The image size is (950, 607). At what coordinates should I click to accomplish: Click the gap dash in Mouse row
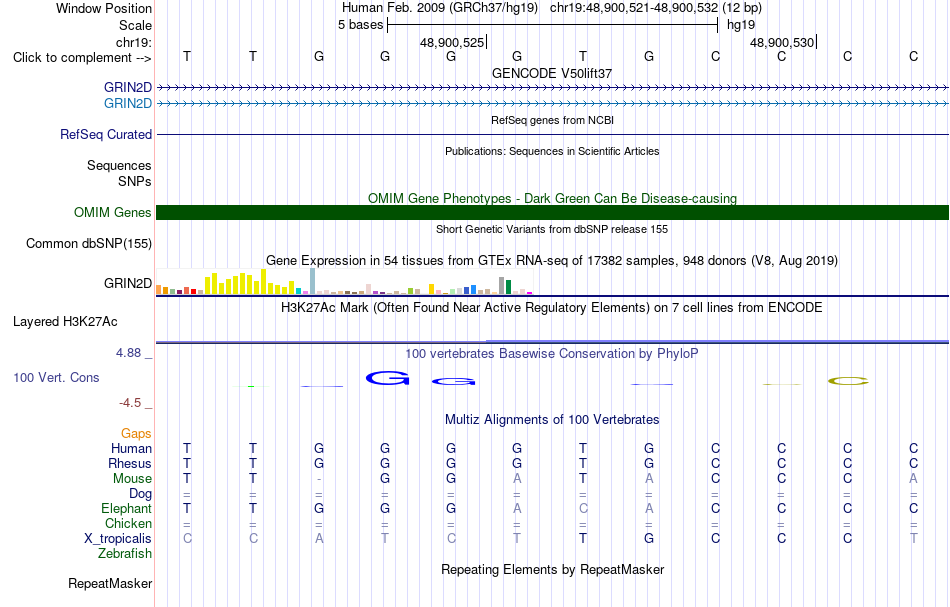click(x=319, y=479)
